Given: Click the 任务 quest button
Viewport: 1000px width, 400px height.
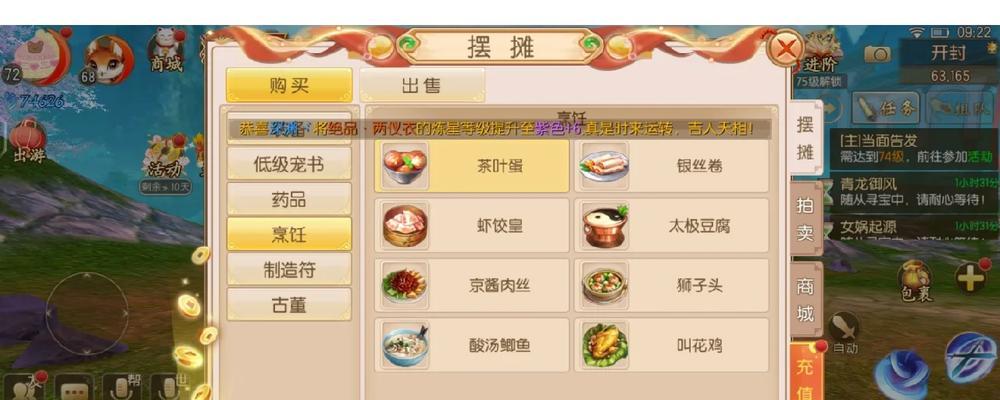Looking at the screenshot, I should 885,109.
